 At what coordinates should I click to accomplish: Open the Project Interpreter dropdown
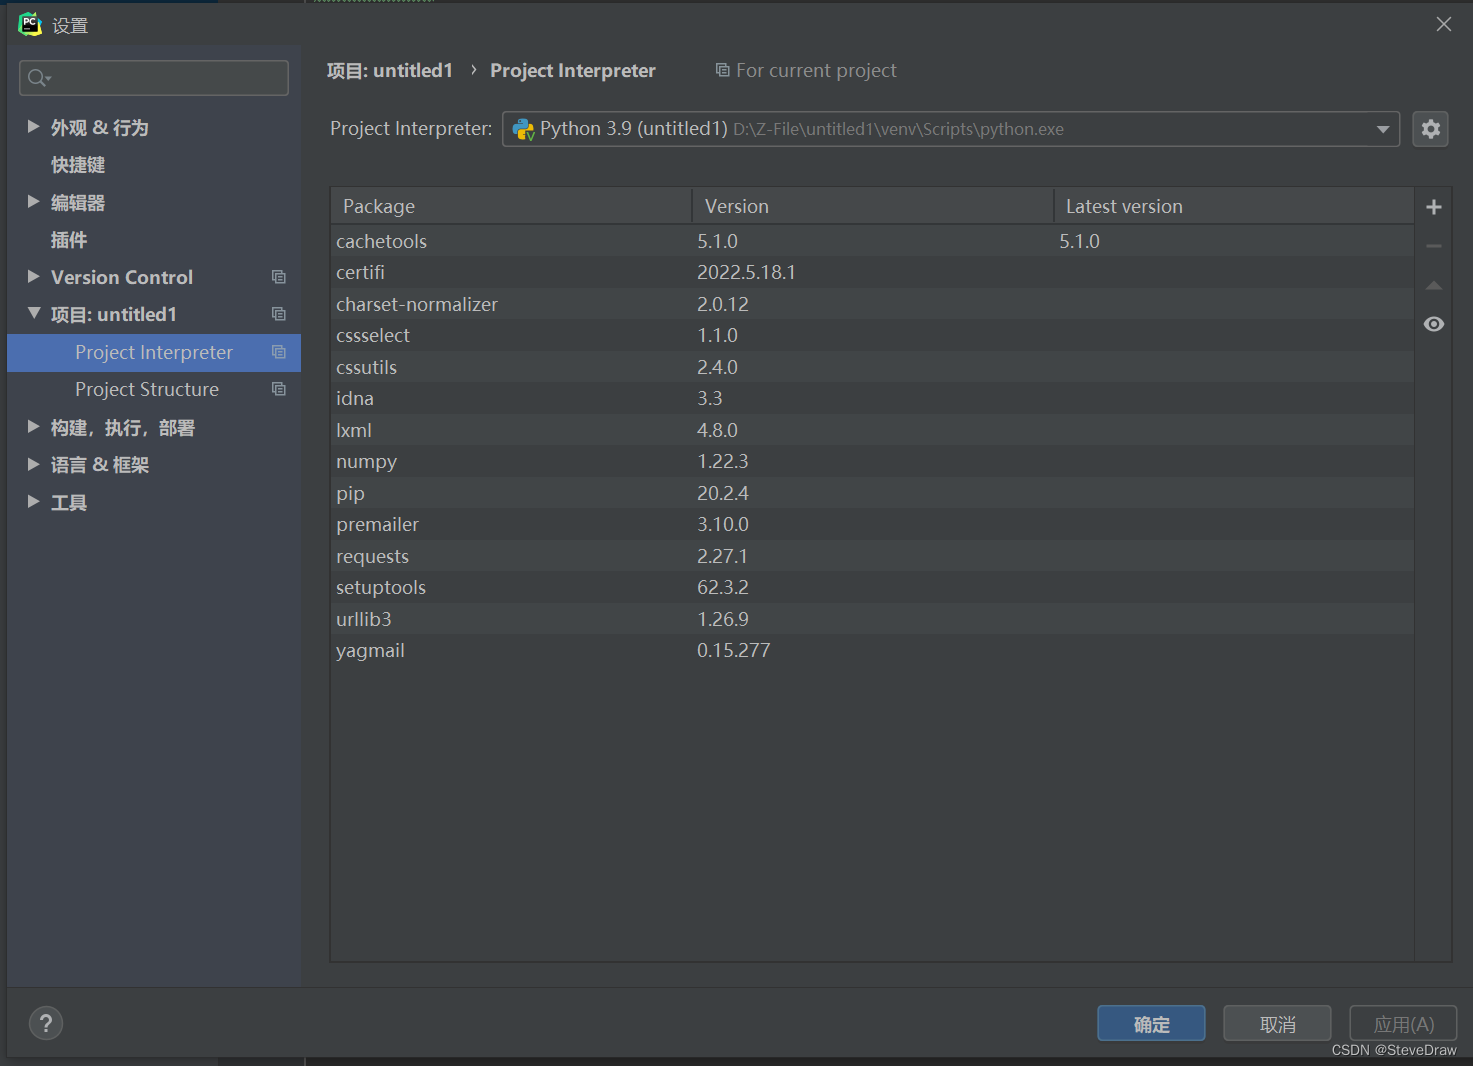(x=1382, y=129)
